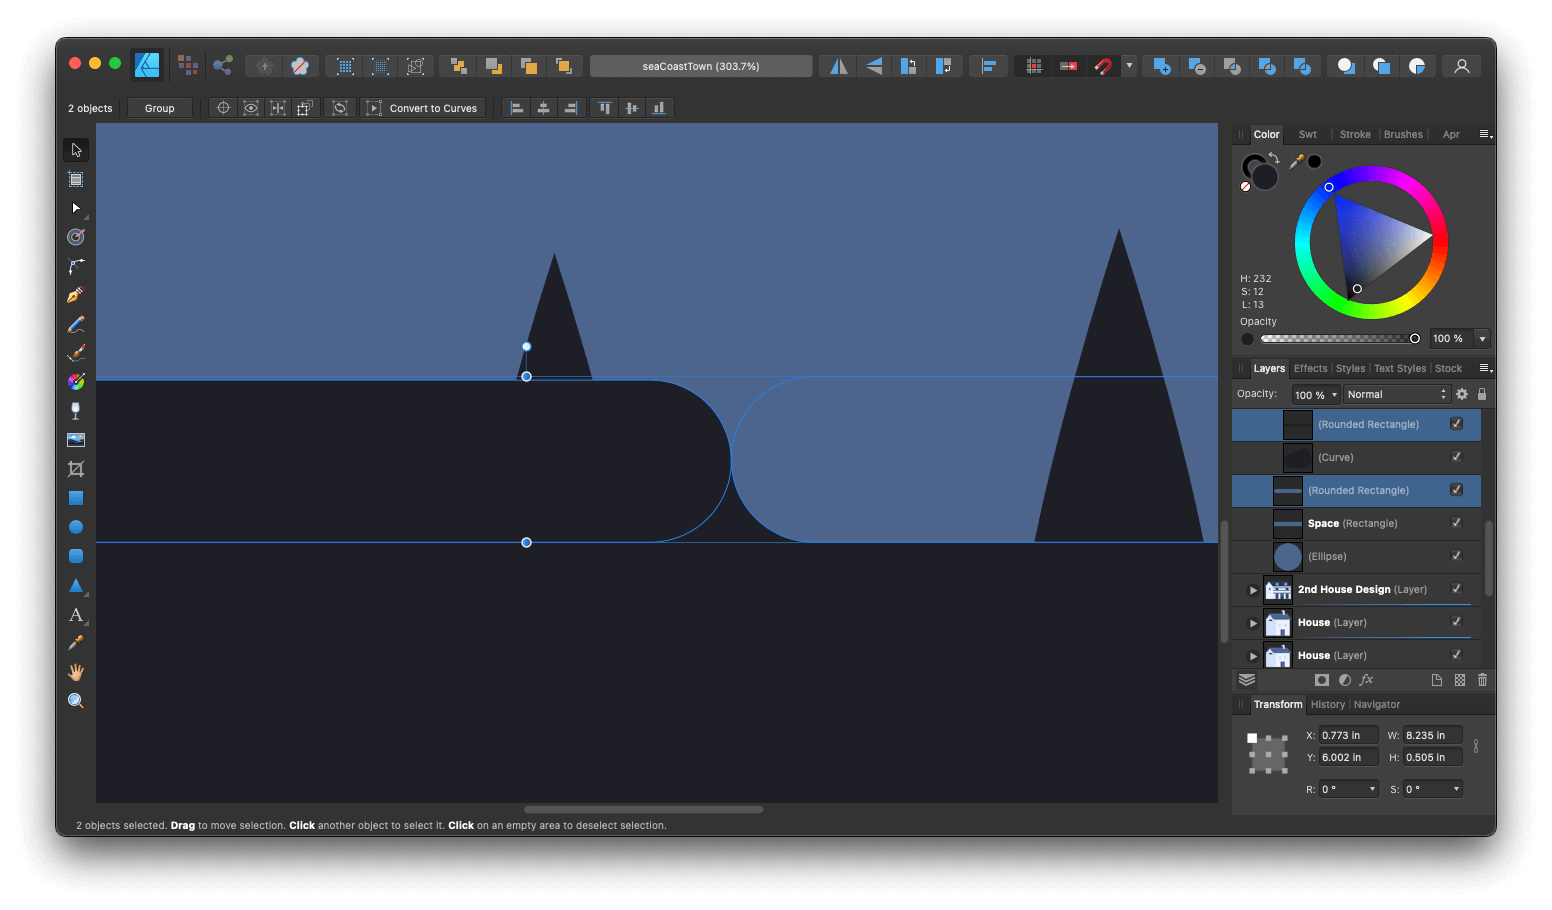The height and width of the screenshot is (910, 1552).
Task: Click the Add boolean operation icon
Action: (1161, 65)
